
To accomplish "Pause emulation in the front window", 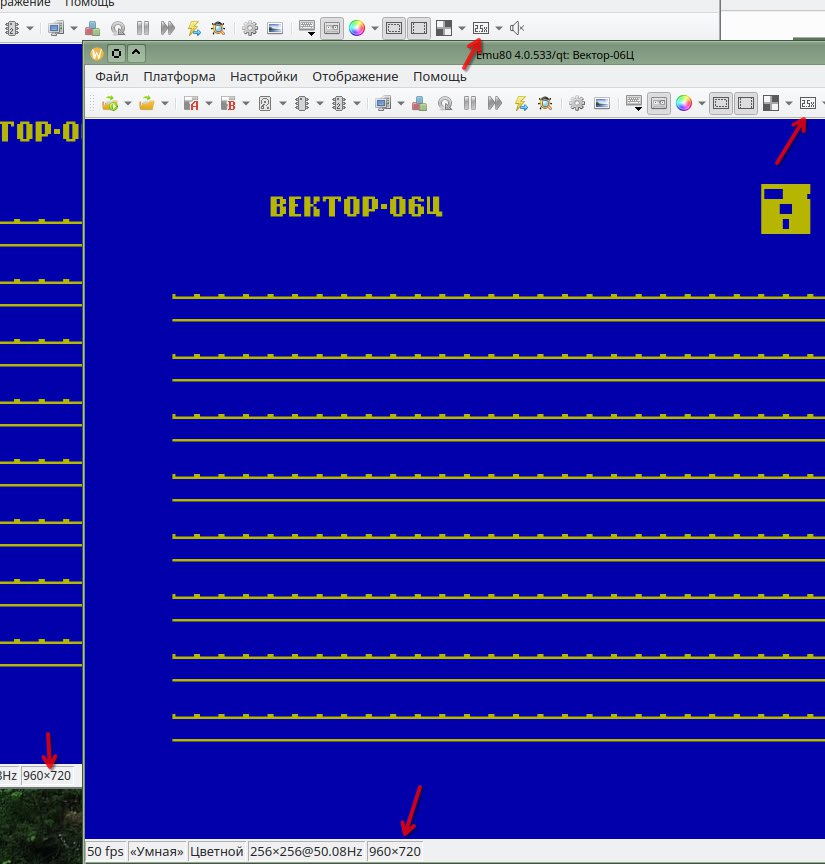I will [x=470, y=103].
